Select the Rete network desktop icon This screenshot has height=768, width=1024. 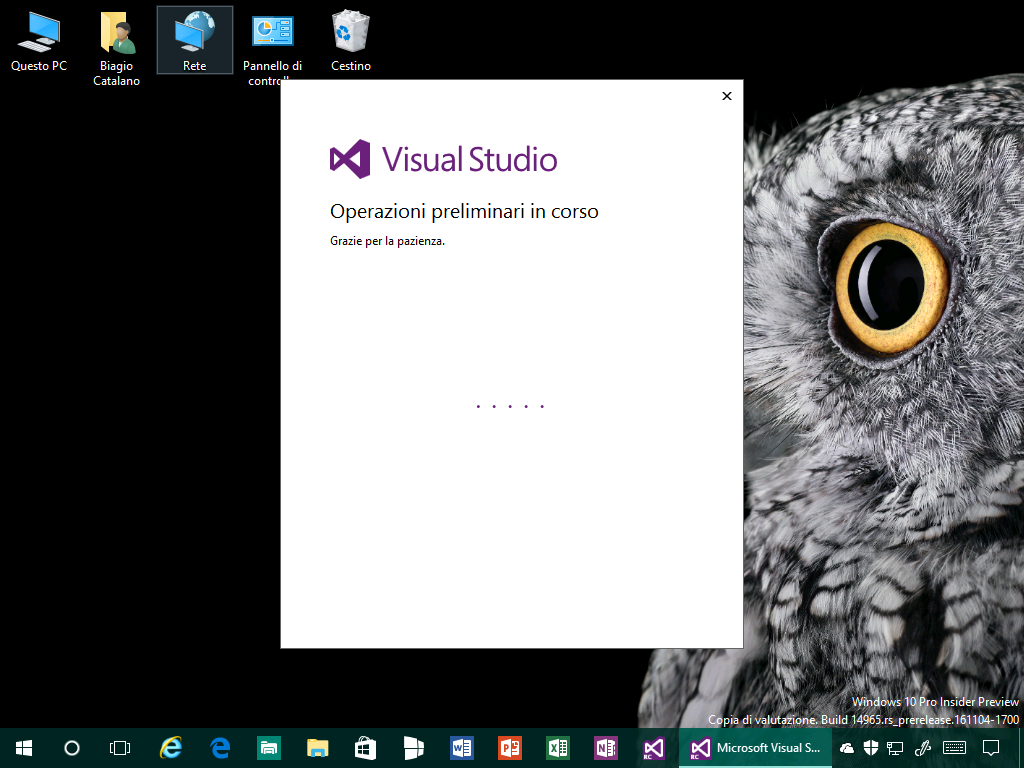click(195, 40)
